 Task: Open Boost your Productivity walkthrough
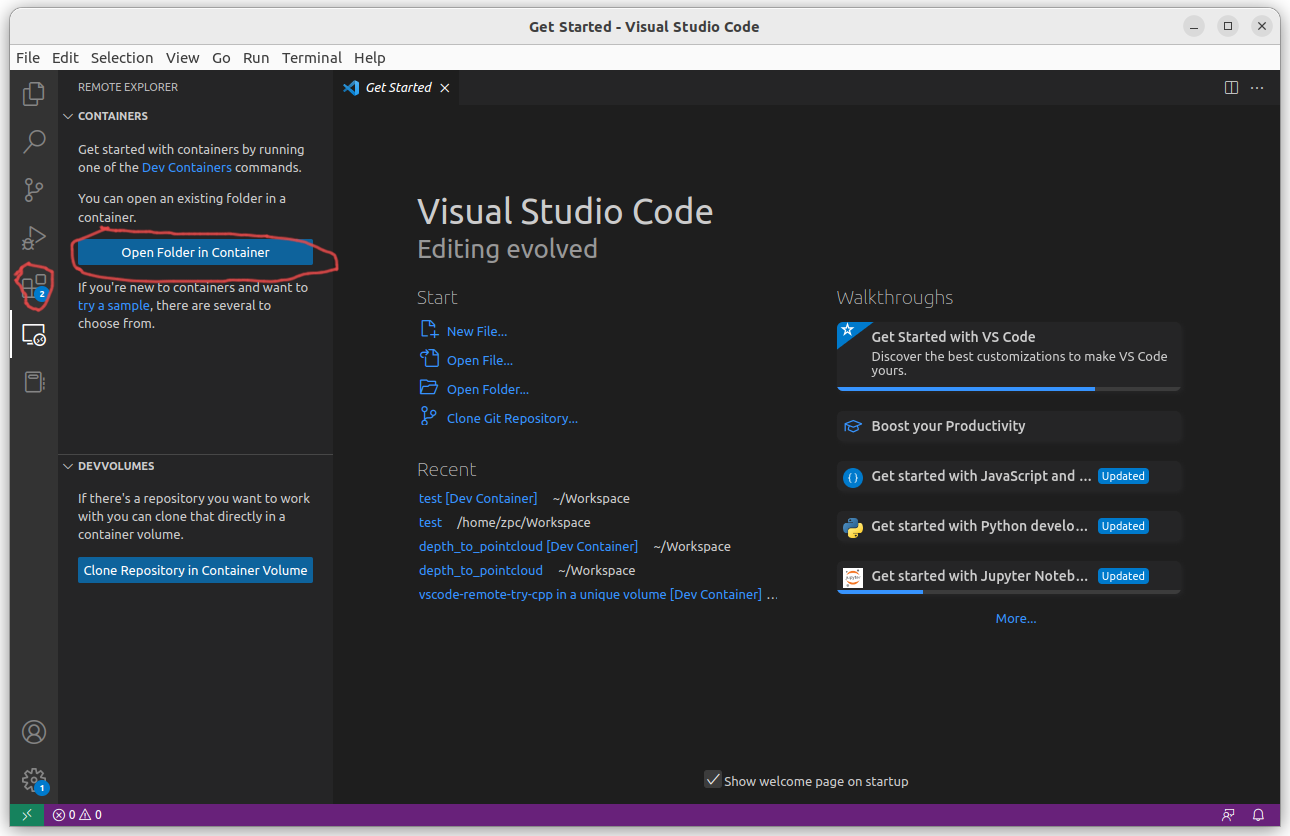tap(1009, 426)
